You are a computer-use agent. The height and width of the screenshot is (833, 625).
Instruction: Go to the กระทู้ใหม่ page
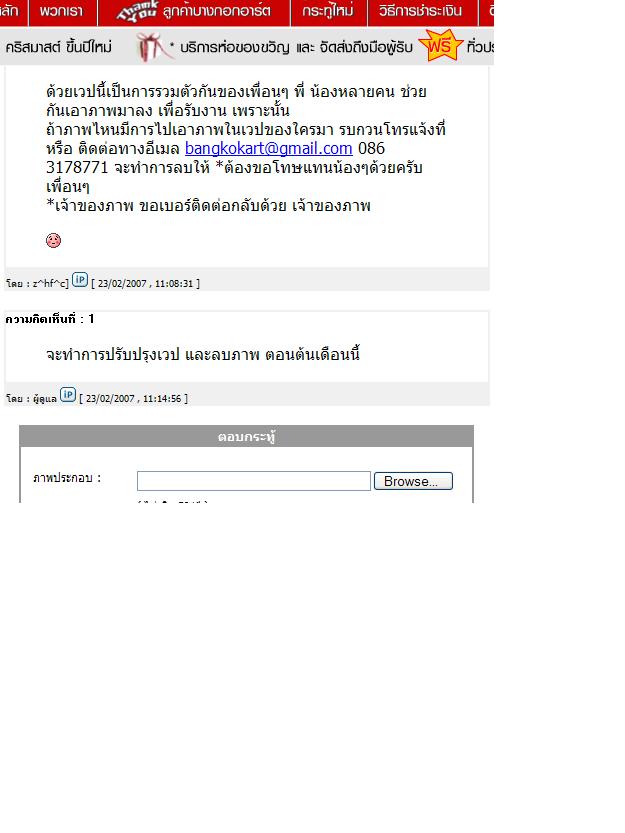(328, 12)
